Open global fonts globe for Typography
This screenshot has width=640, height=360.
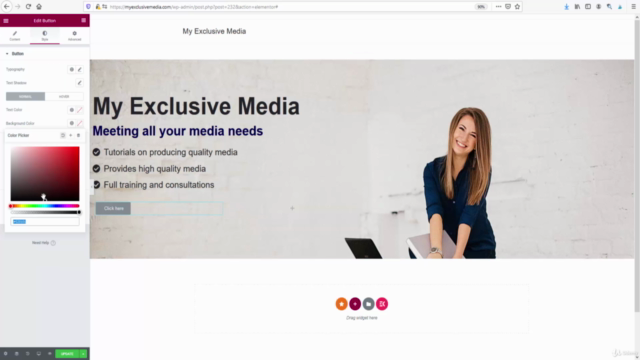click(x=71, y=69)
